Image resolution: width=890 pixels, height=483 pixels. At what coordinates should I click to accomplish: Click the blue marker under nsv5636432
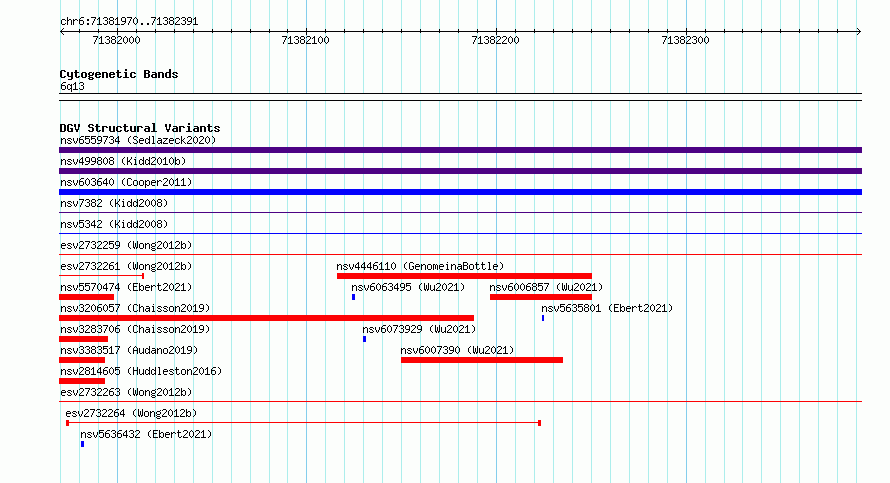[x=82, y=444]
